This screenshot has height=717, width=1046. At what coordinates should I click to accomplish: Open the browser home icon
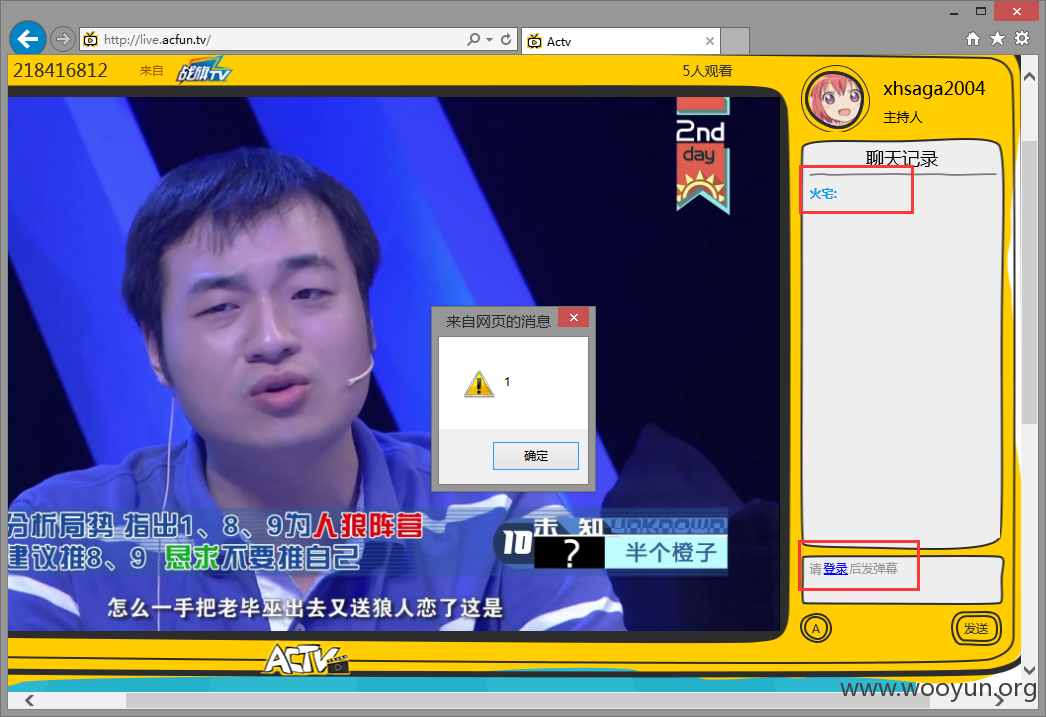click(x=973, y=39)
